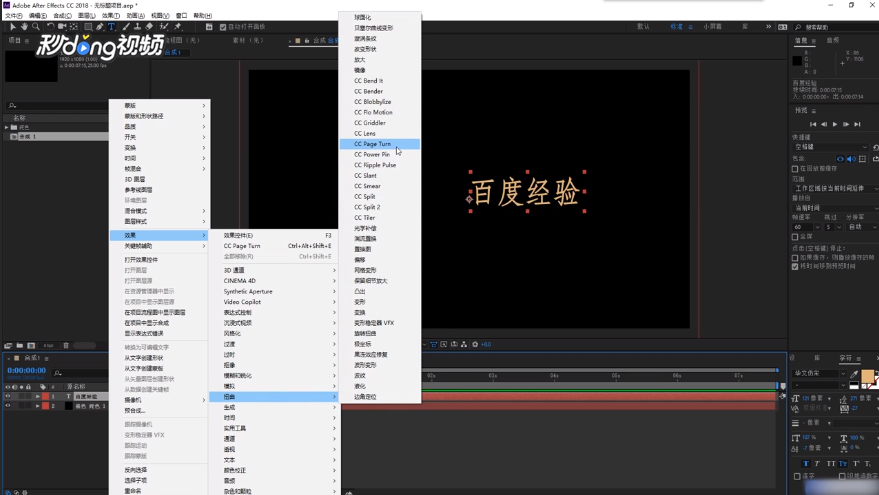This screenshot has width=879, height=495.
Task: Click the play button in Preview panel
Action: (x=835, y=124)
